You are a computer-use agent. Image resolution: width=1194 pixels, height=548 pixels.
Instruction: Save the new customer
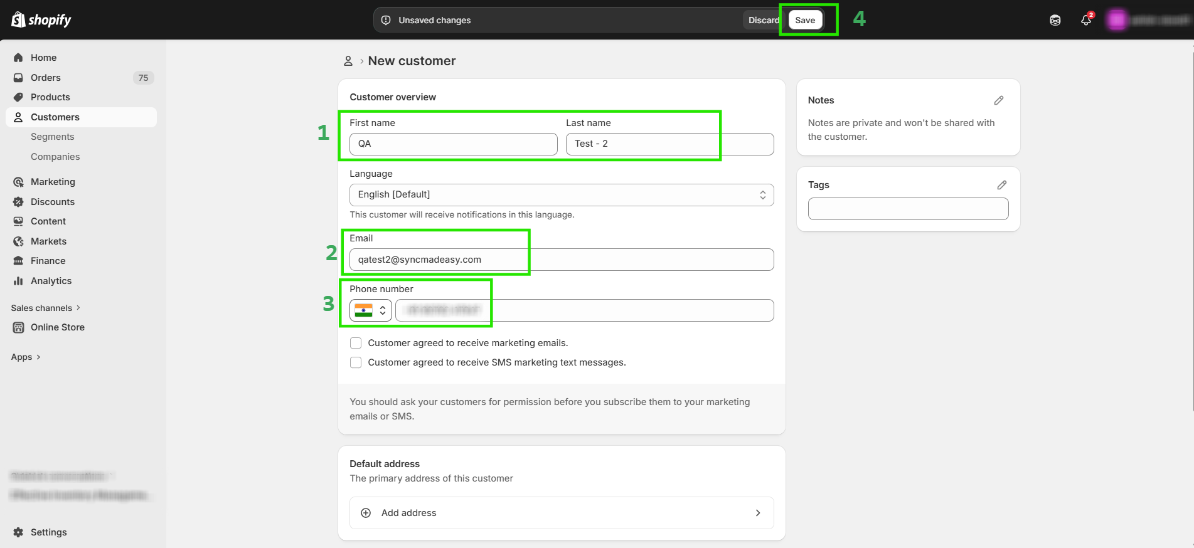pyautogui.click(x=805, y=20)
